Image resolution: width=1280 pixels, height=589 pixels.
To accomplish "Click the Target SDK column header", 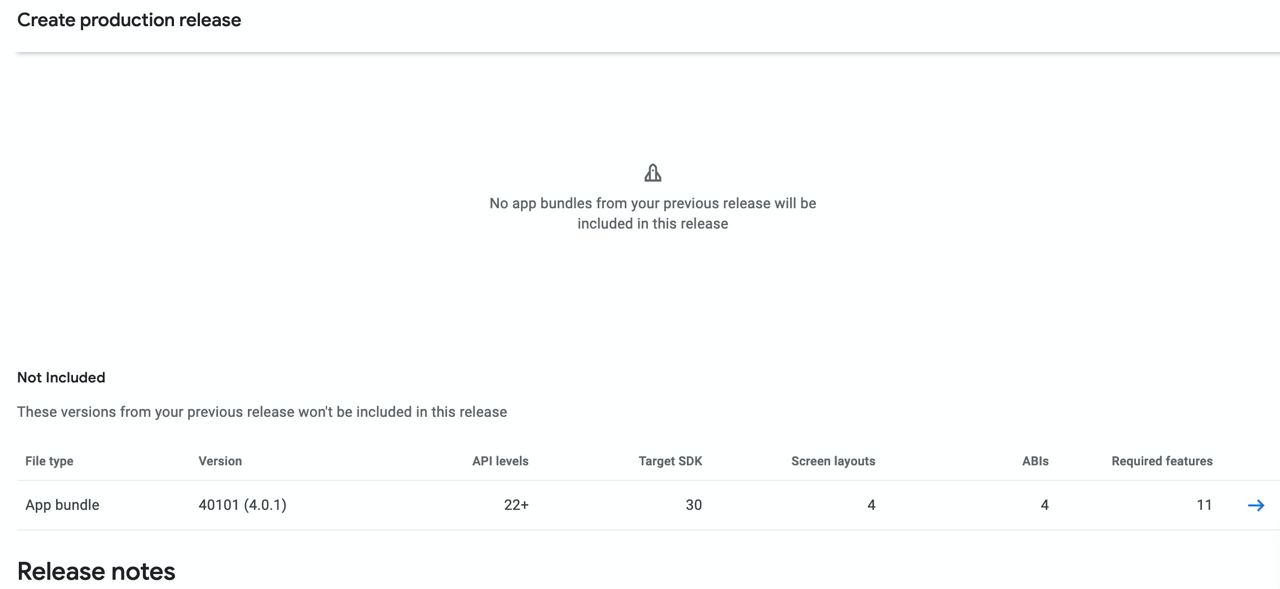I will click(670, 461).
